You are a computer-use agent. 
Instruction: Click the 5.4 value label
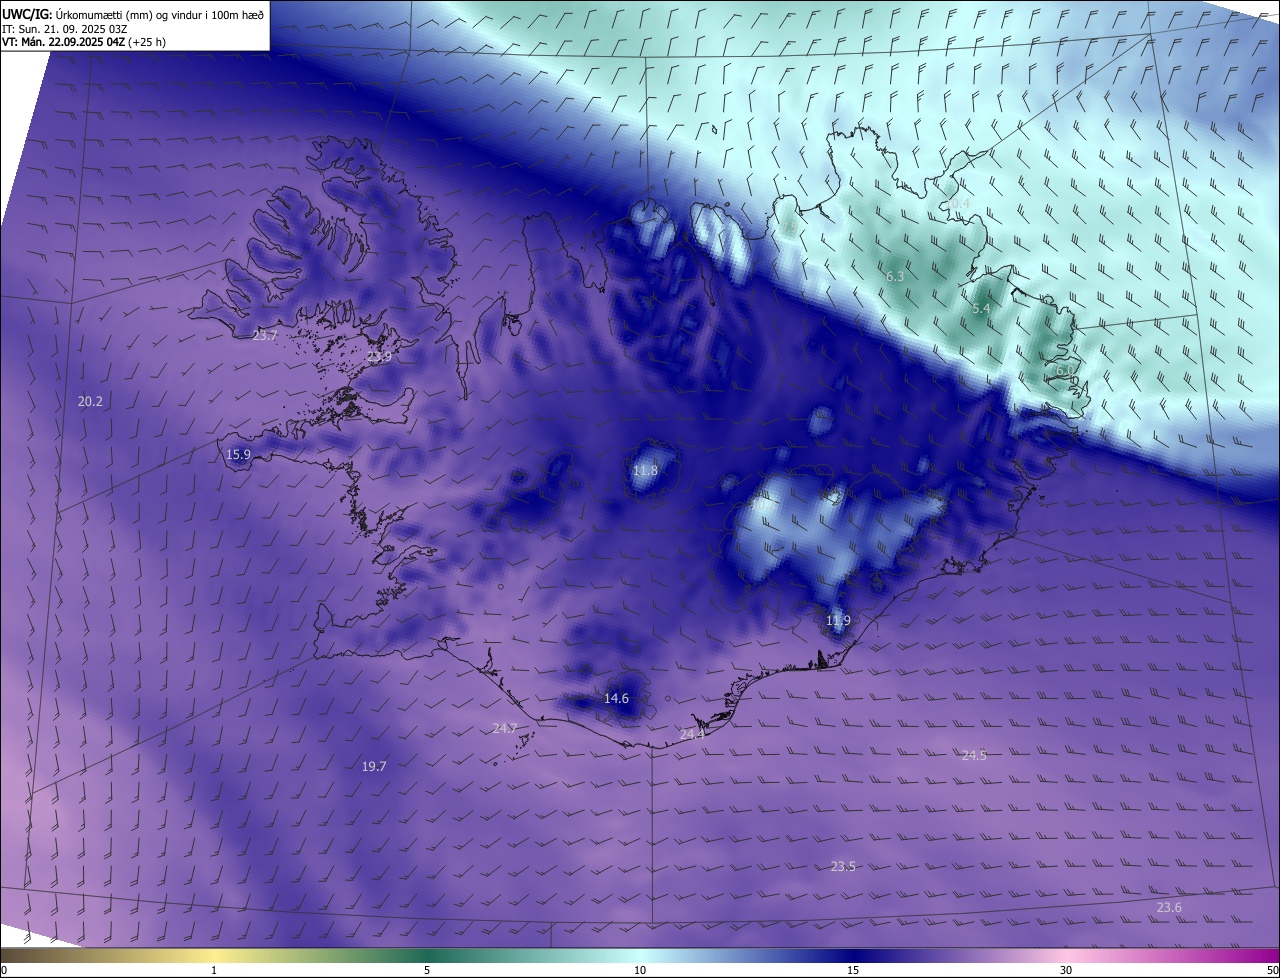(981, 309)
